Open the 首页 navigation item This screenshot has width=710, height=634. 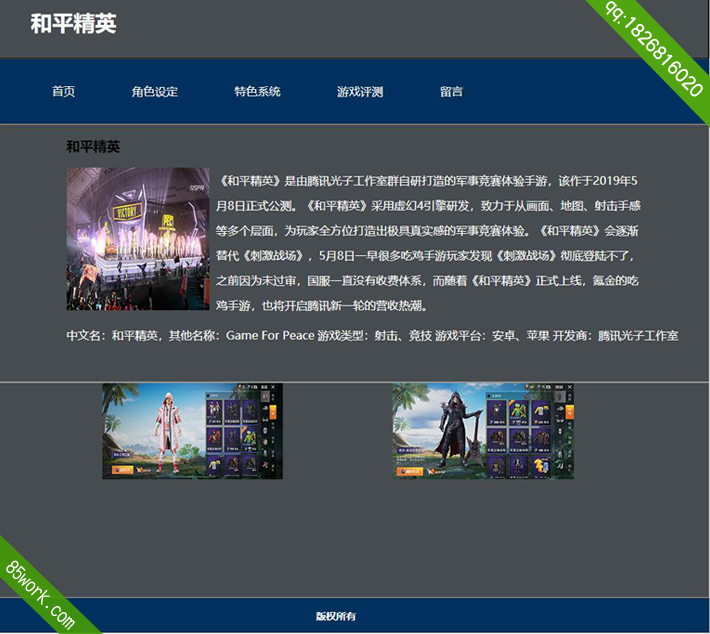coord(63,91)
